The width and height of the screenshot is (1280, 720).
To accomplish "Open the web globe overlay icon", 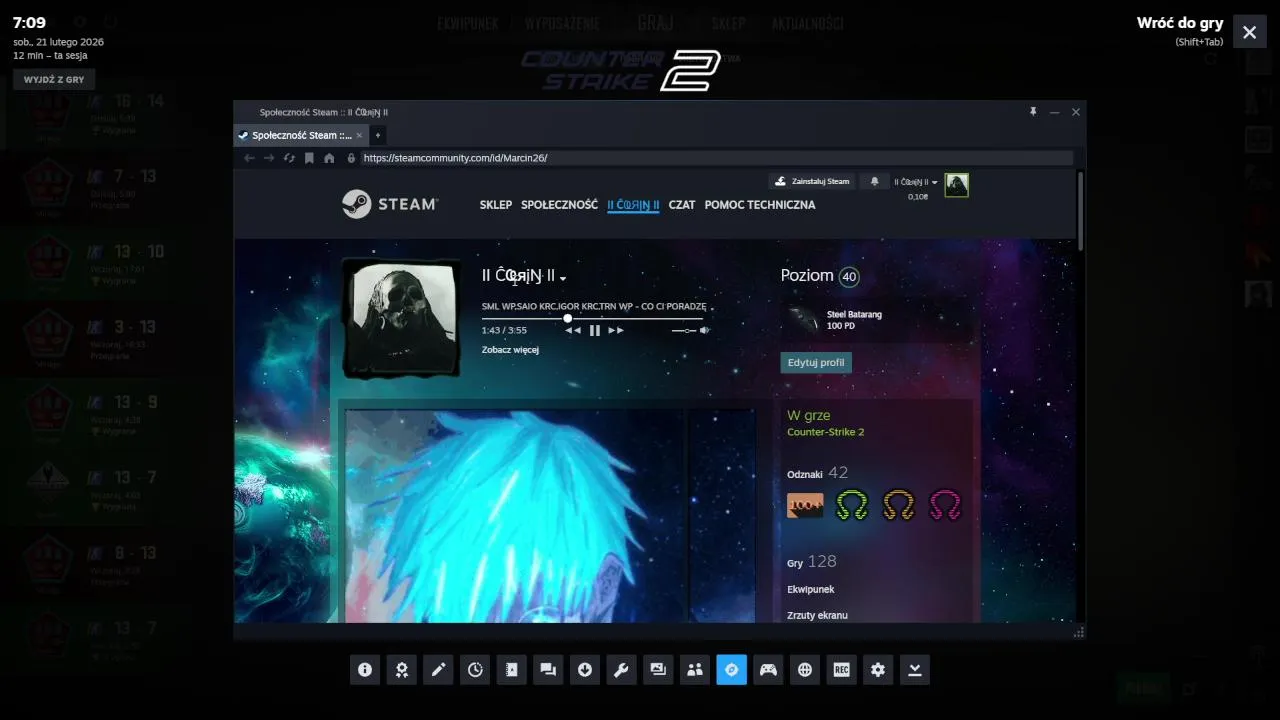I will pos(805,670).
